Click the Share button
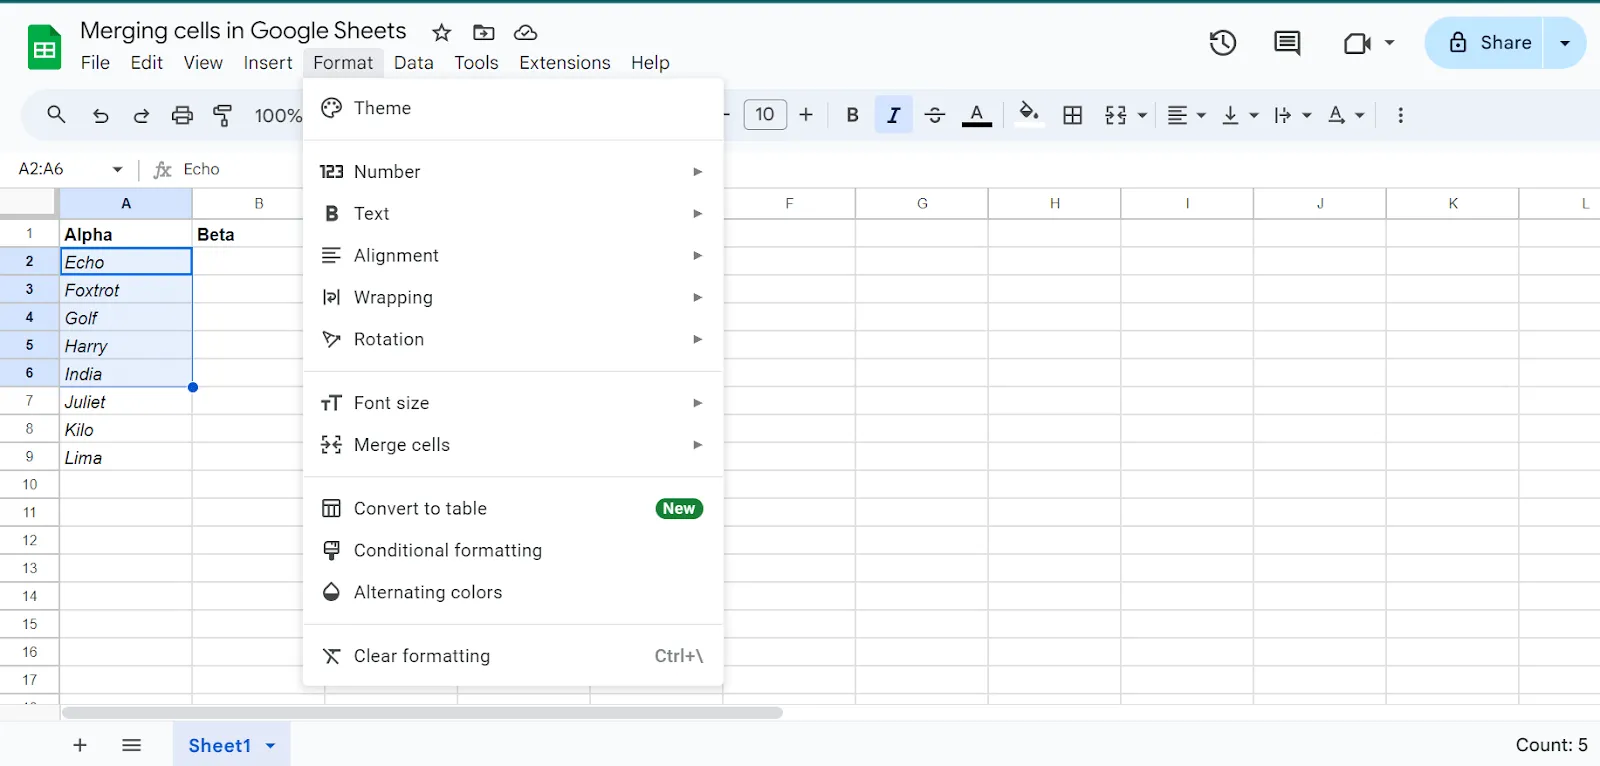Image resolution: width=1600 pixels, height=766 pixels. click(x=1484, y=43)
